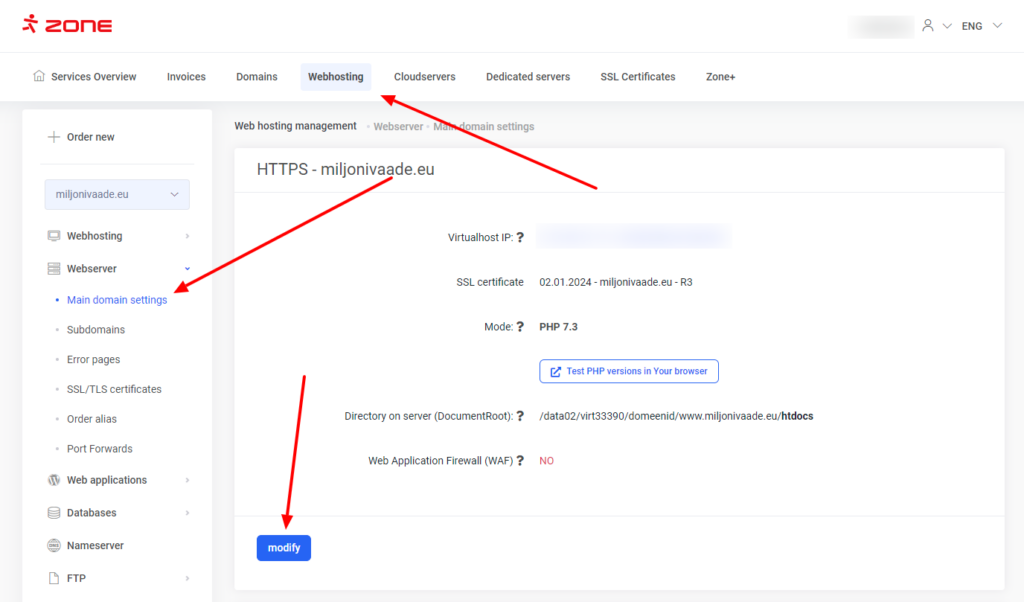Click the FTP file icon
The height and width of the screenshot is (602, 1024).
coord(54,578)
